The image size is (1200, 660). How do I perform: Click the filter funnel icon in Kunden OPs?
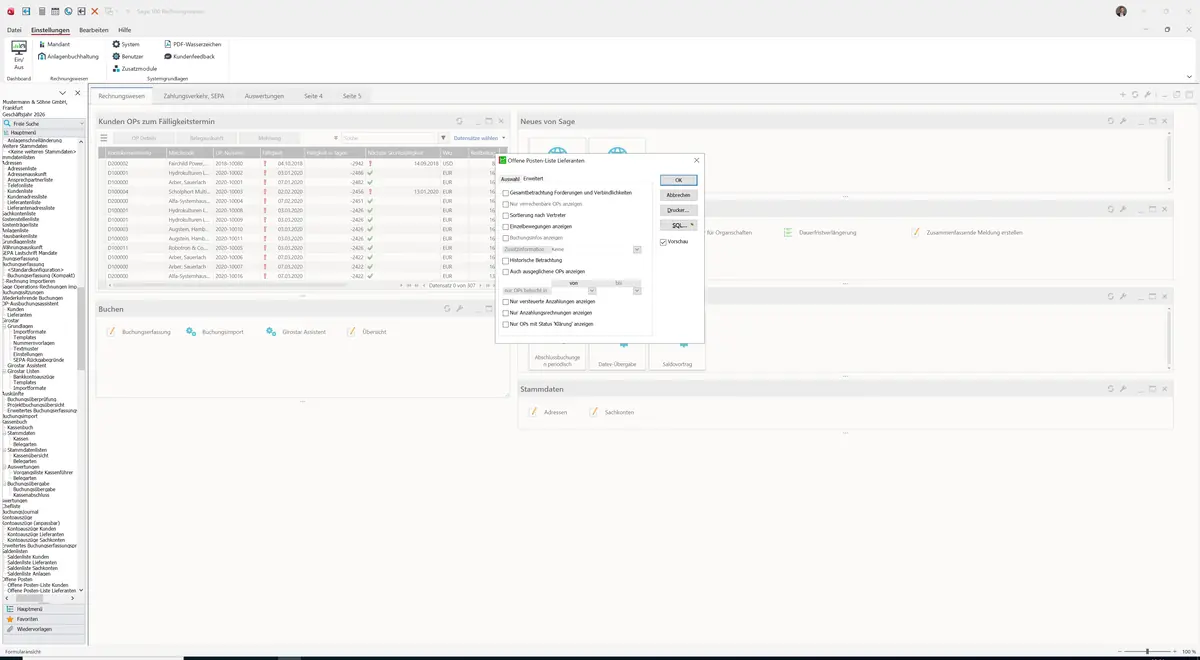pyautogui.click(x=443, y=138)
